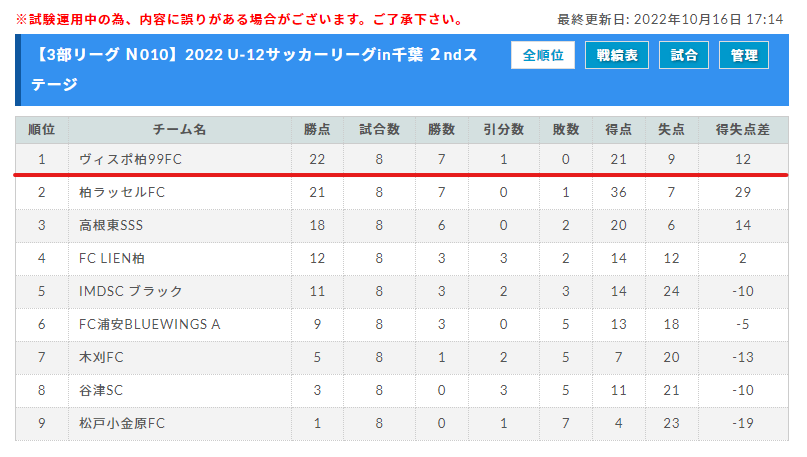Open the 試合 tab

click(x=683, y=55)
